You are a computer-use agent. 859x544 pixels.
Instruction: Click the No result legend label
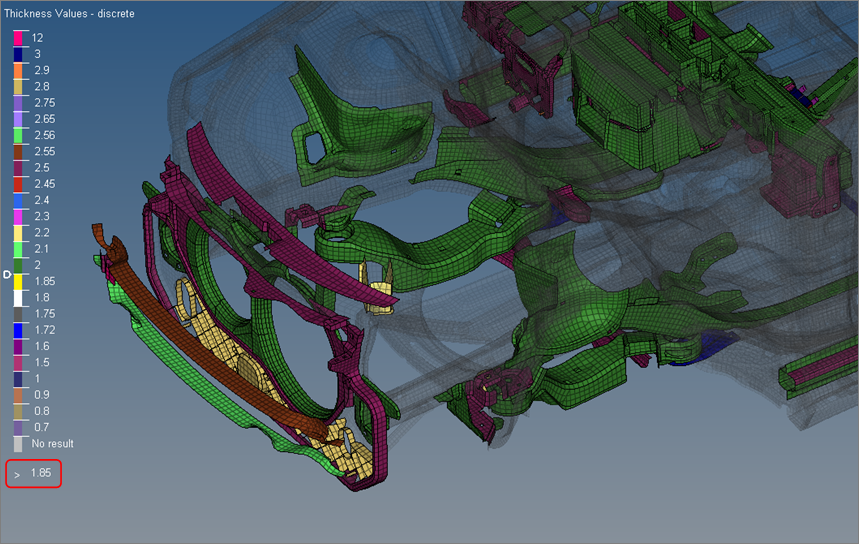point(52,443)
